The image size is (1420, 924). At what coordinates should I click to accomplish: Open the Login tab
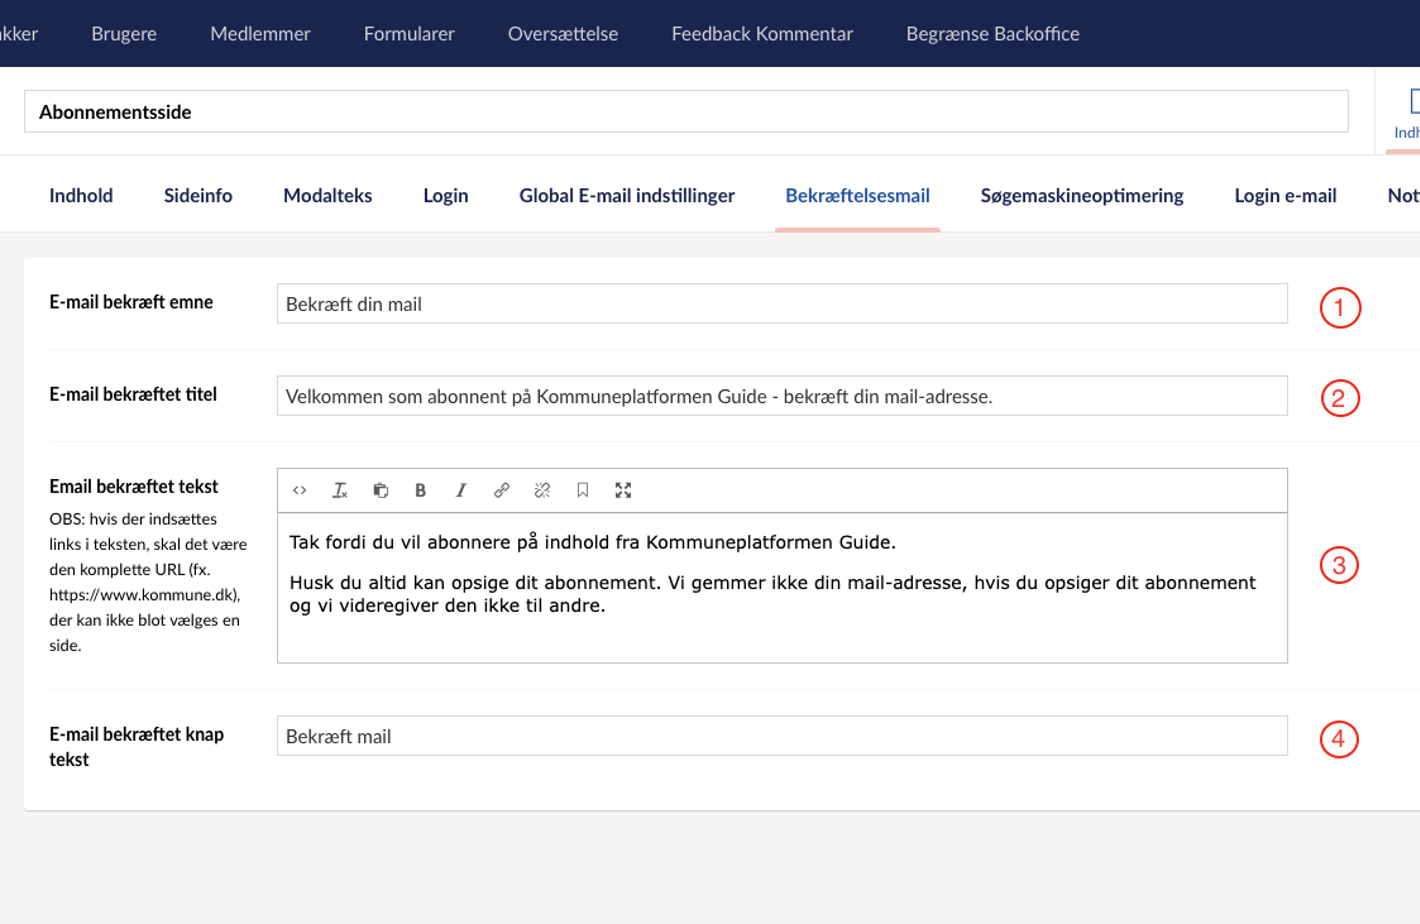point(445,195)
